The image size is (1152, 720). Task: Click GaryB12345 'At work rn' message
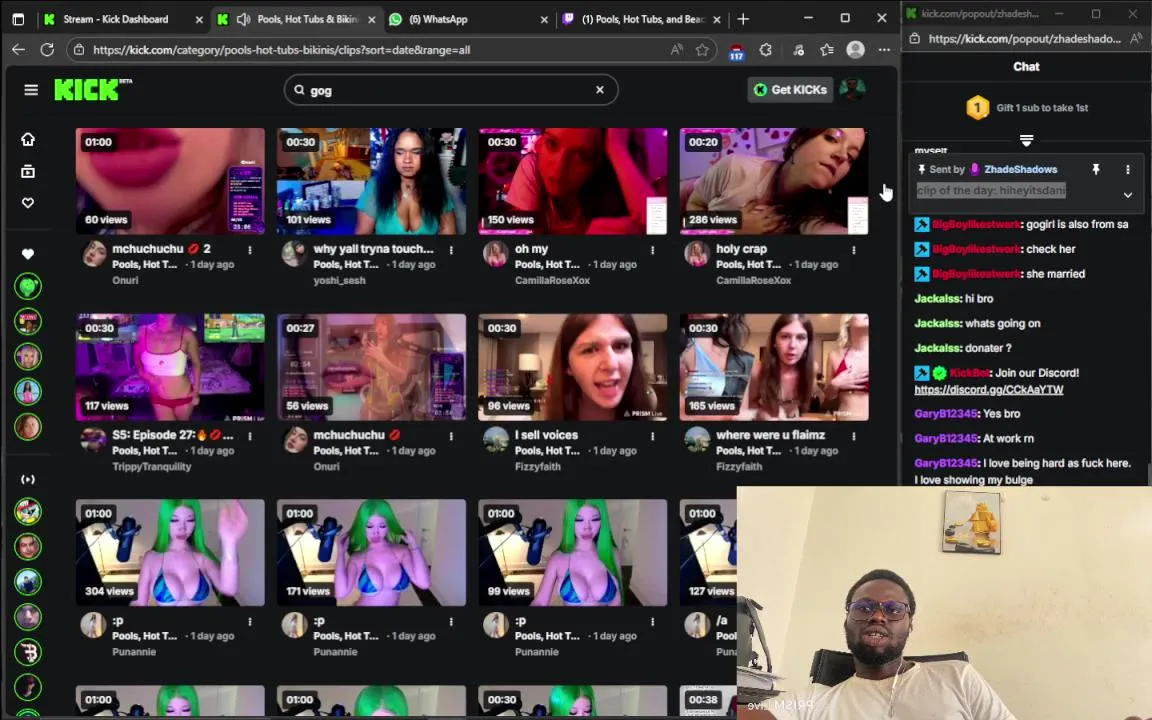pos(973,438)
